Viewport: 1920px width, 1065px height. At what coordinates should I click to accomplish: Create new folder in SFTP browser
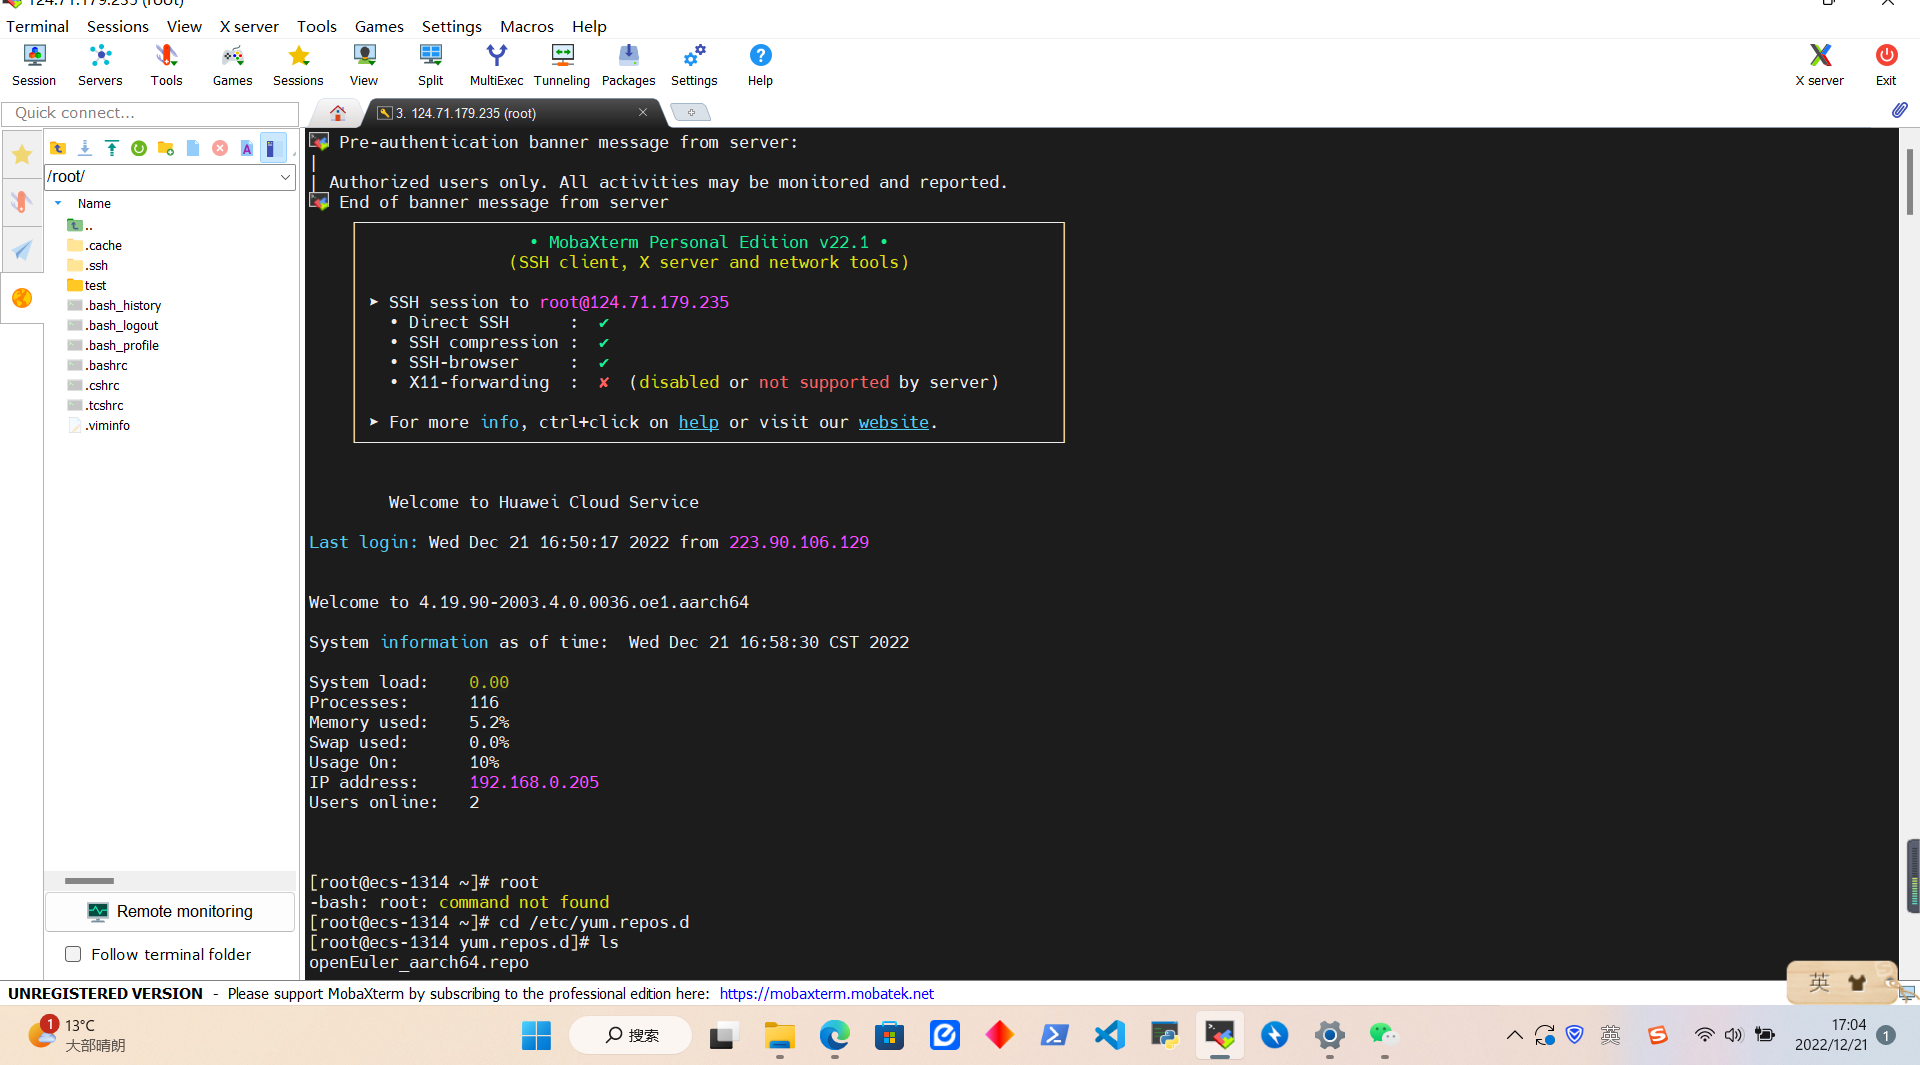point(166,148)
